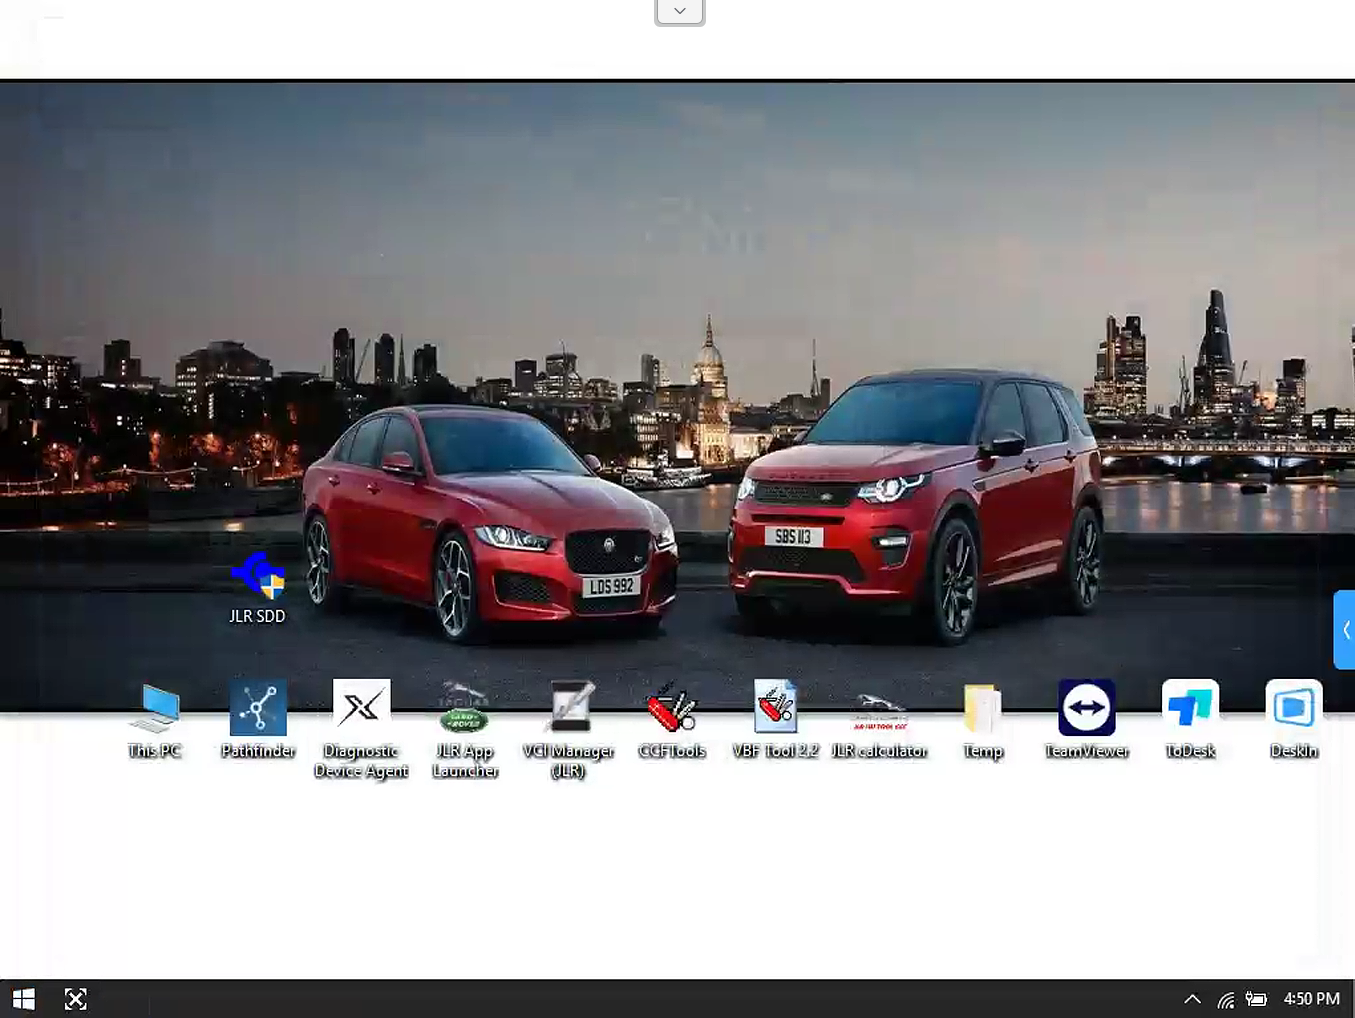Select the This PC desktop icon

[x=155, y=720]
